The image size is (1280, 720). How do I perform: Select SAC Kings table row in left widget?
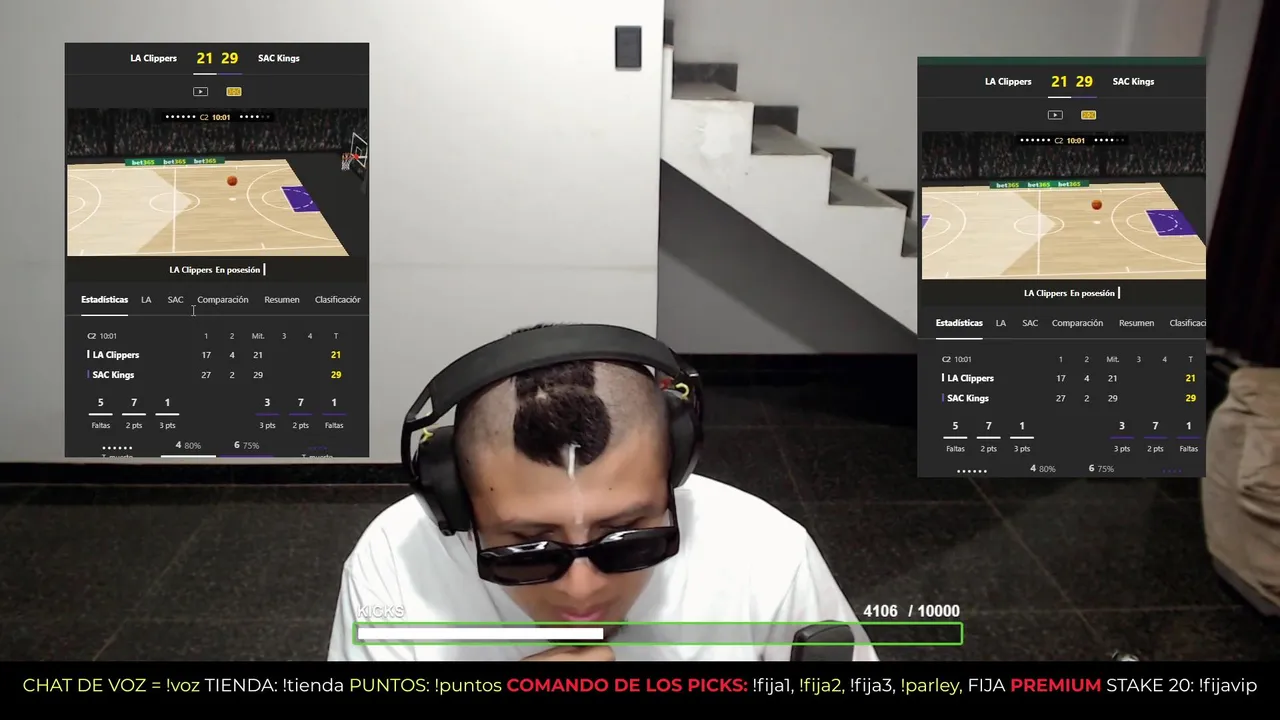216,375
